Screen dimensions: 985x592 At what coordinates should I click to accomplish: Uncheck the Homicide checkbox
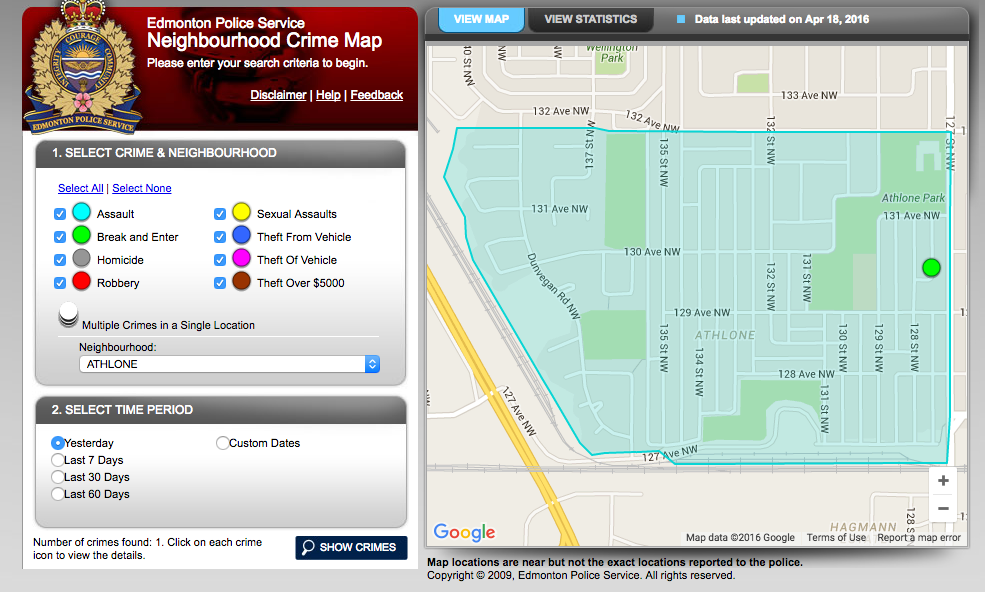(59, 259)
